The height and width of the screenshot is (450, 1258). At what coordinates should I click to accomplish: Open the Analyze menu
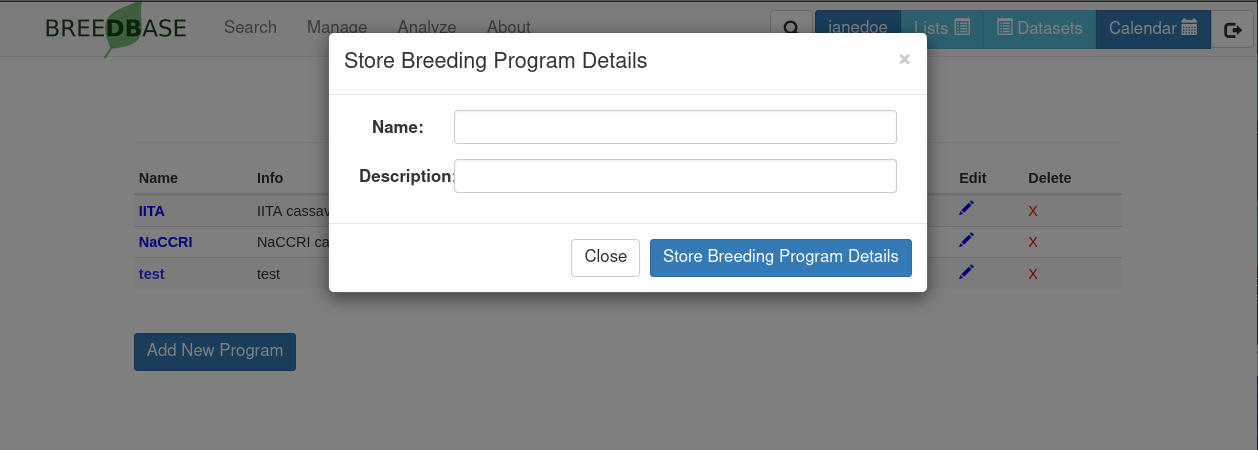click(427, 28)
